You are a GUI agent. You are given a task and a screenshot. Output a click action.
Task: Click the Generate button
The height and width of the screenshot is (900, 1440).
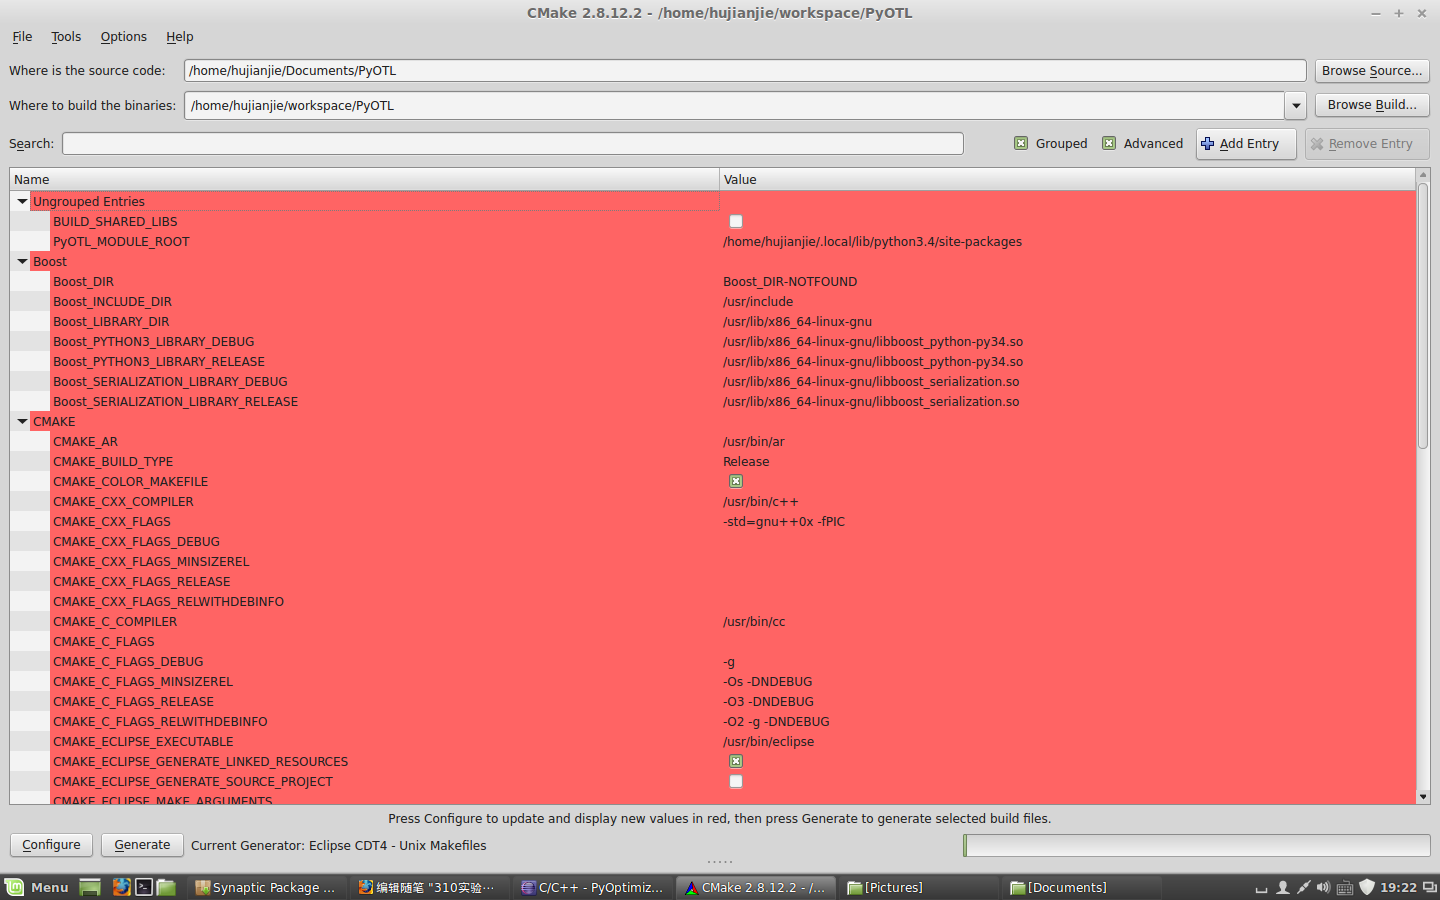pyautogui.click(x=142, y=845)
